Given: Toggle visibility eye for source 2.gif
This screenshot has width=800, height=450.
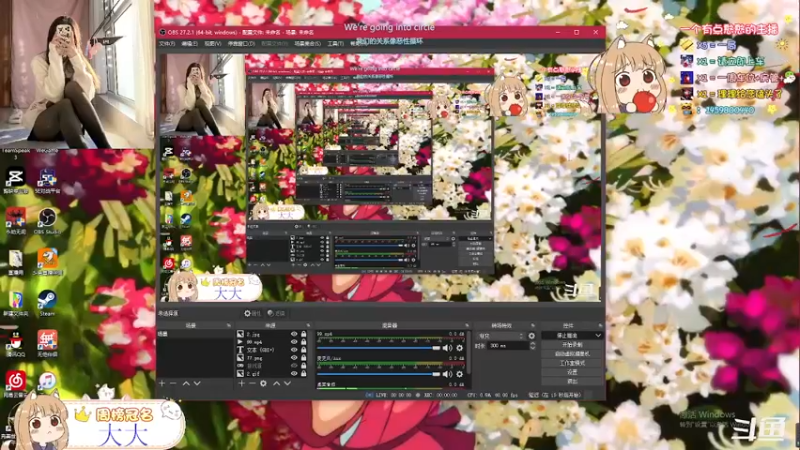Looking at the screenshot, I should coord(294,373).
